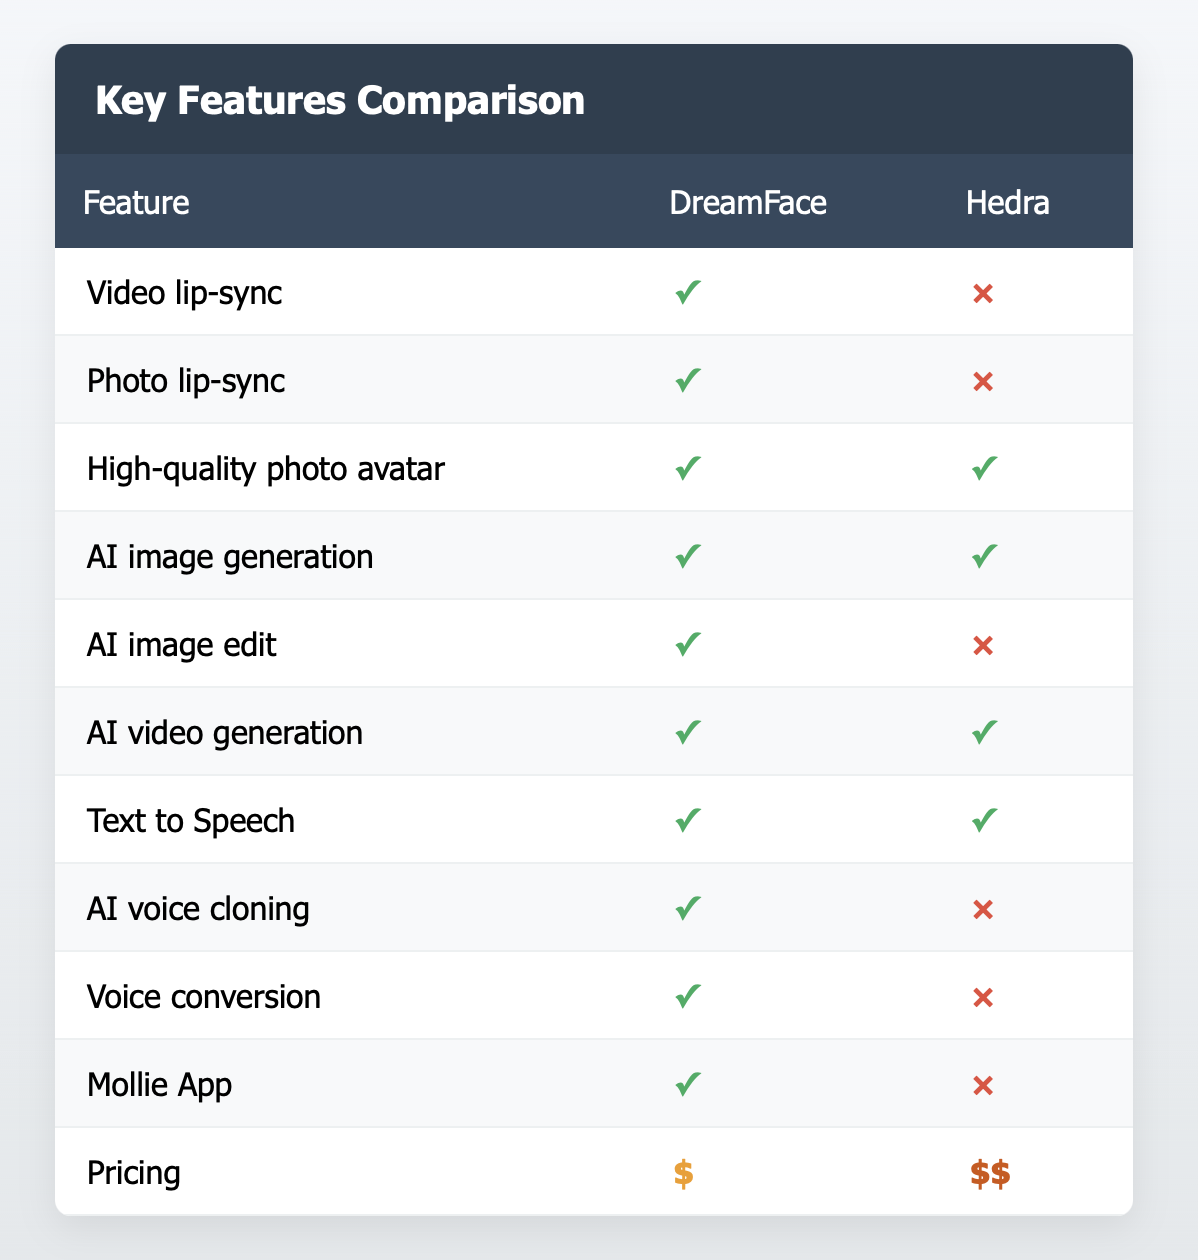Click the Key Features Comparison title

pyautogui.click(x=340, y=101)
